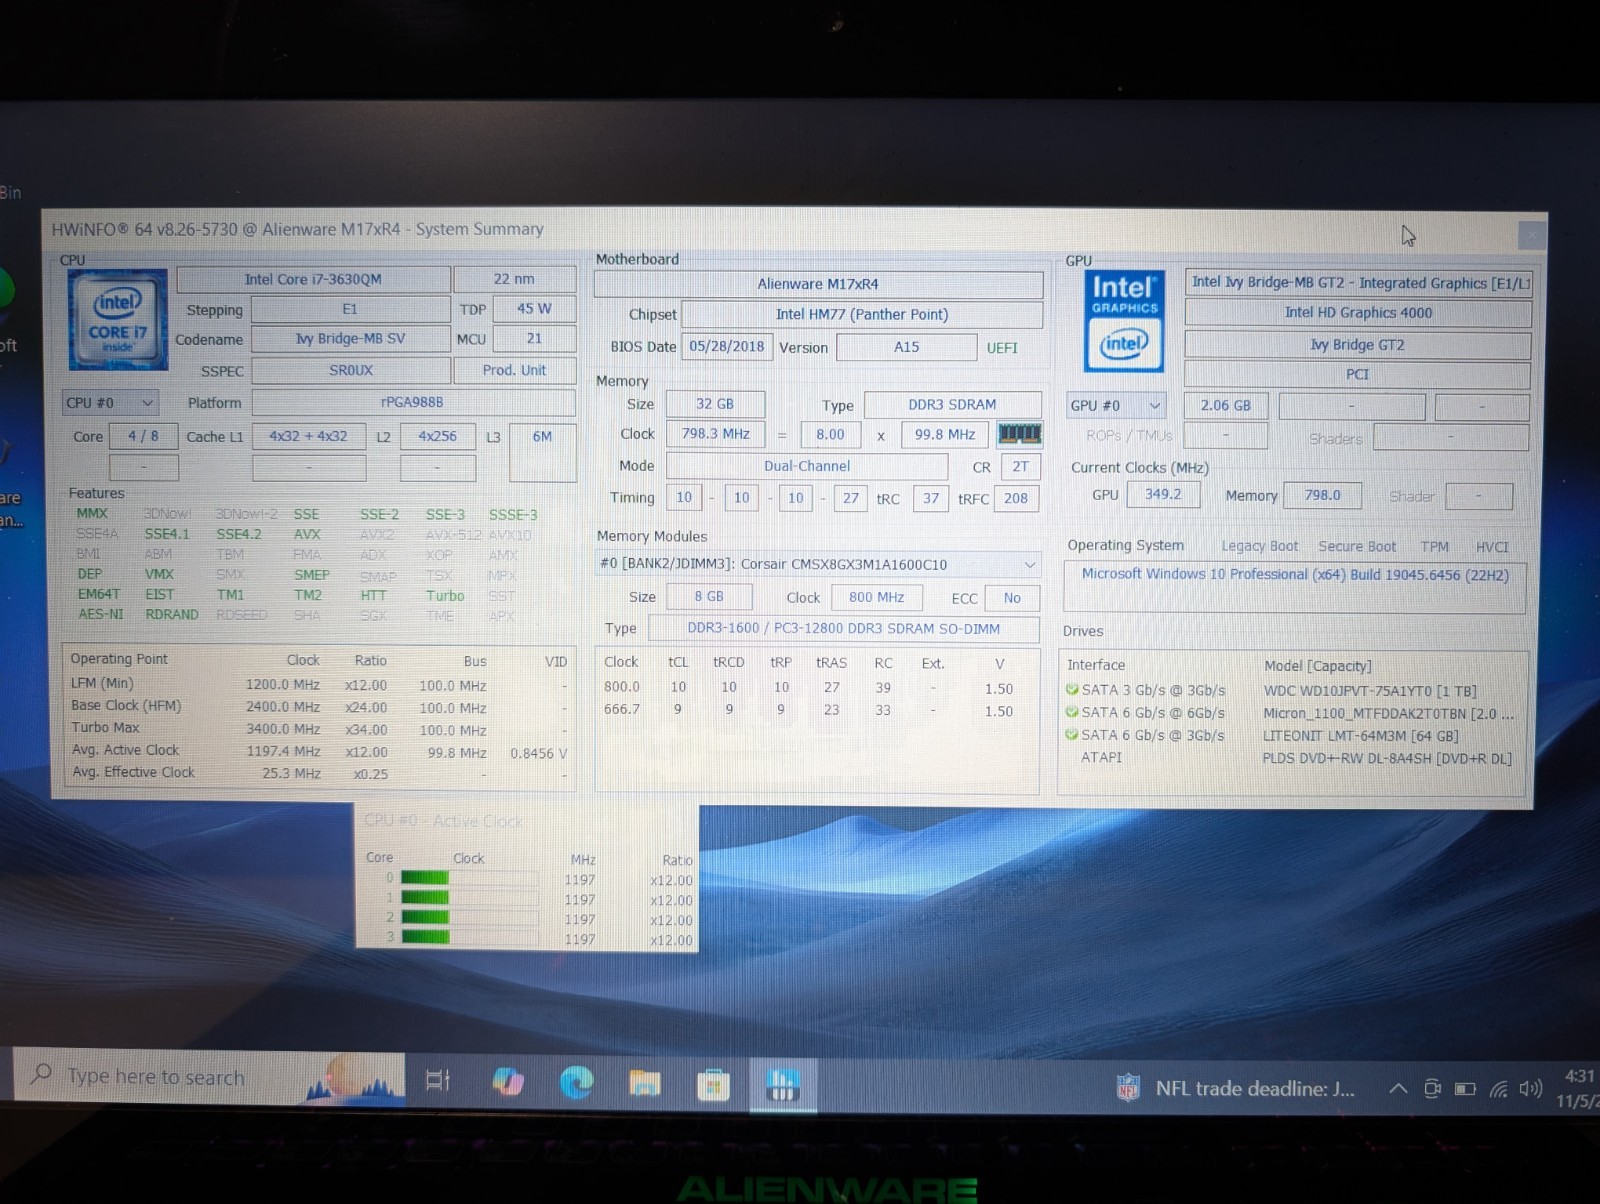Screen dimensions: 1600x1204
Task: Click the memory module chip icon
Action: click(1020, 434)
